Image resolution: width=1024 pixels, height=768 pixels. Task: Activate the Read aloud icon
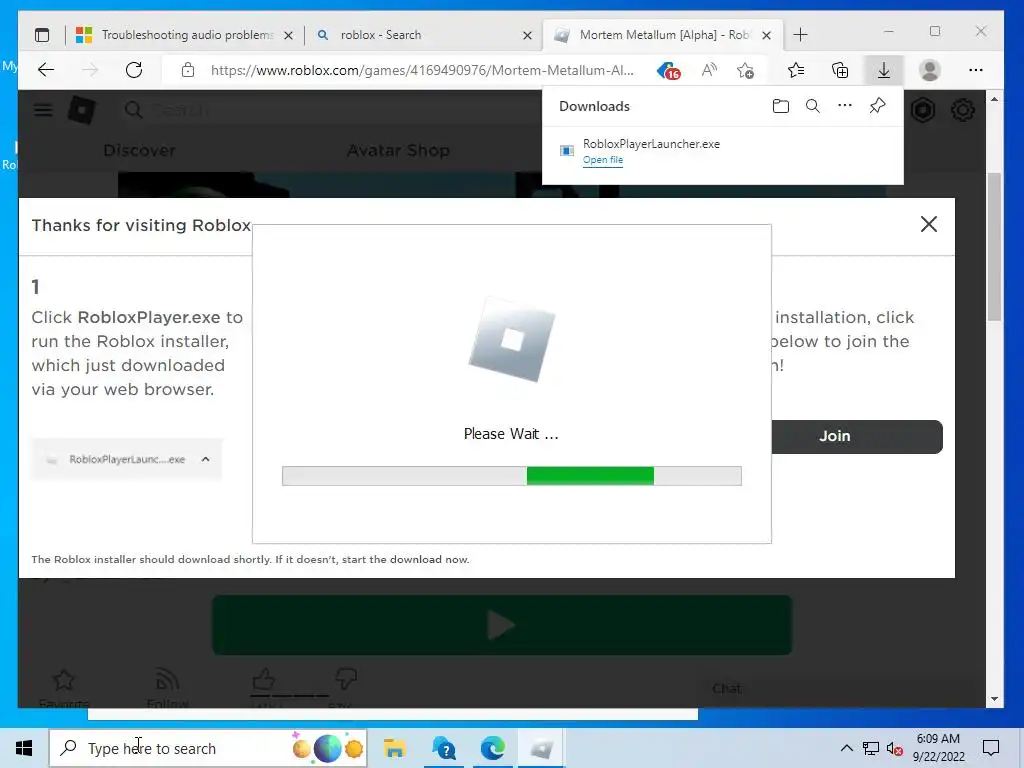709,70
